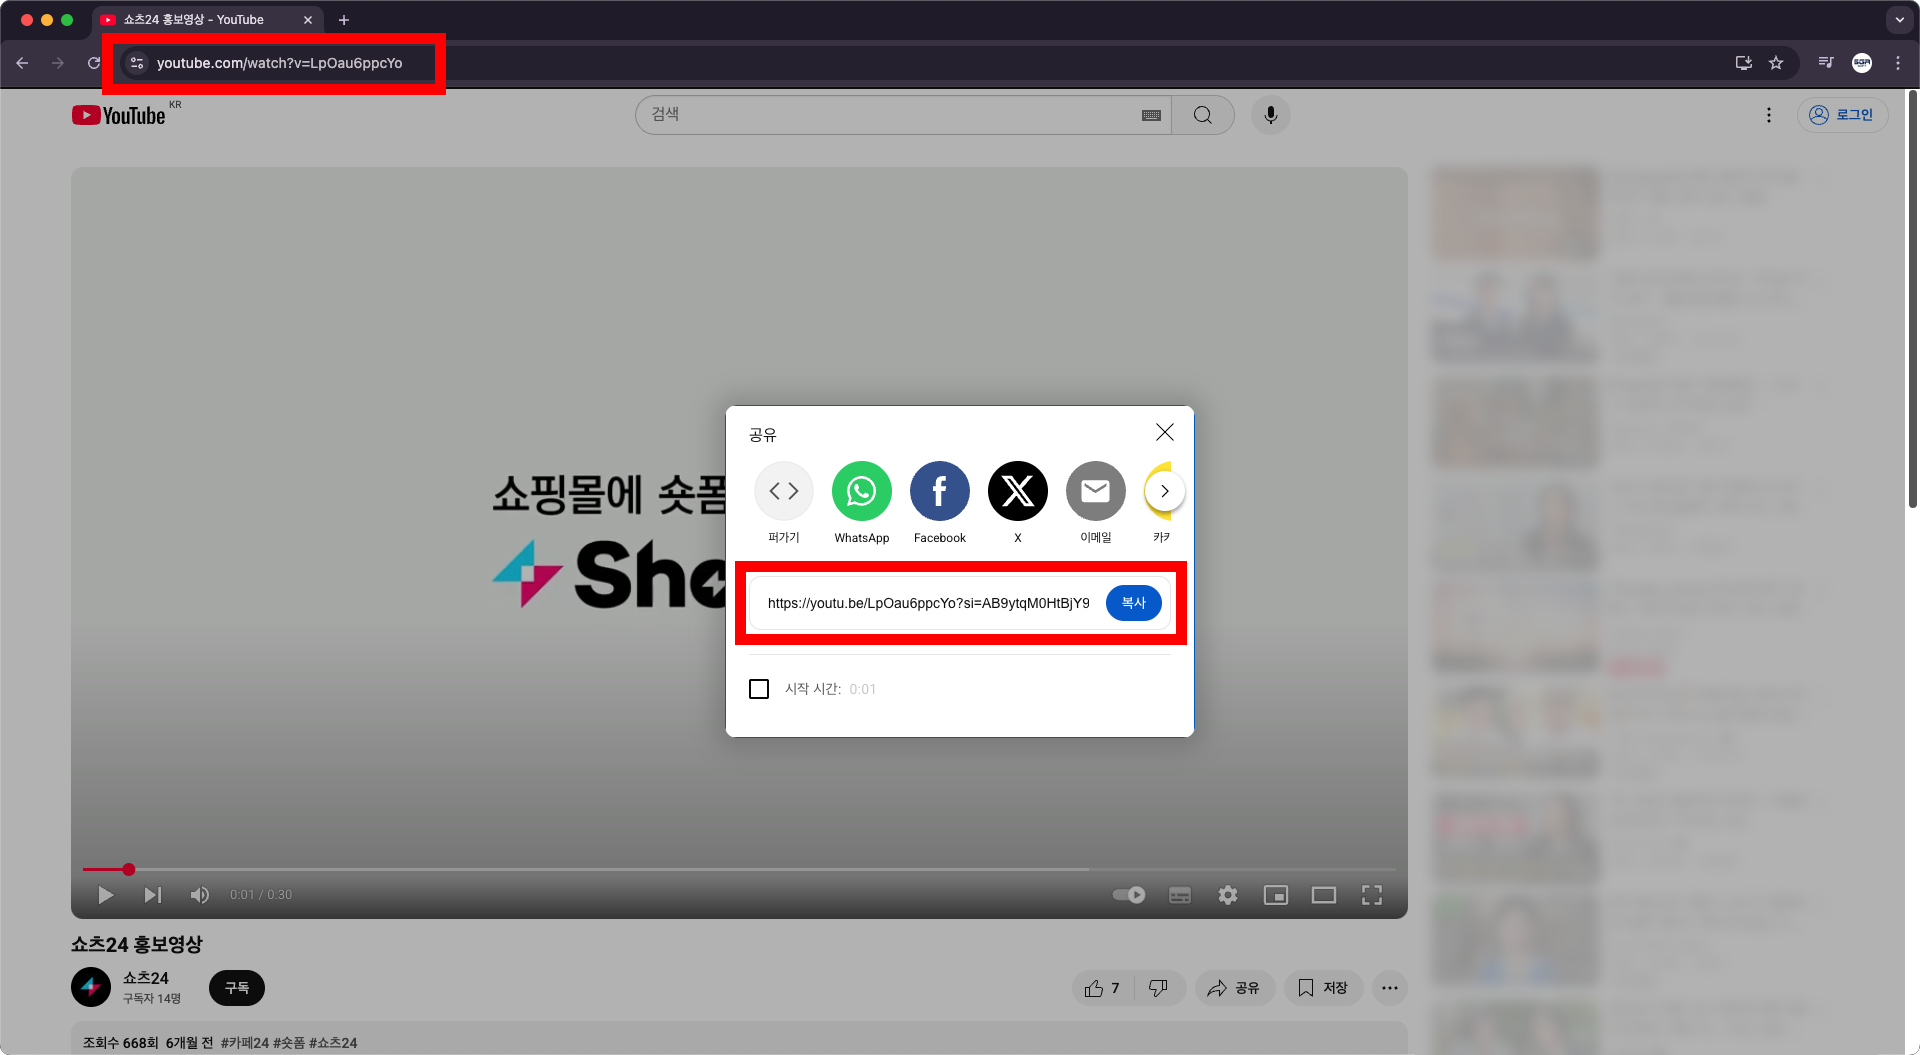Dislike the video
This screenshot has height=1055, width=1920.
(x=1159, y=988)
